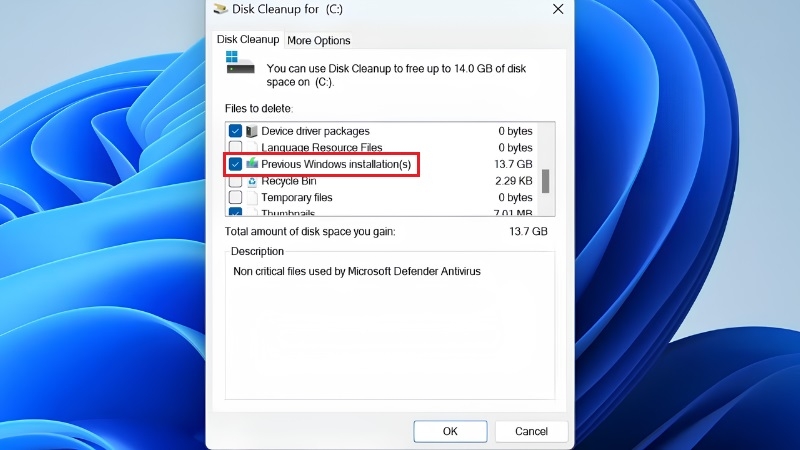
Task: Uncheck Previous Windows installation(s) checkbox
Action: pyautogui.click(x=235, y=164)
